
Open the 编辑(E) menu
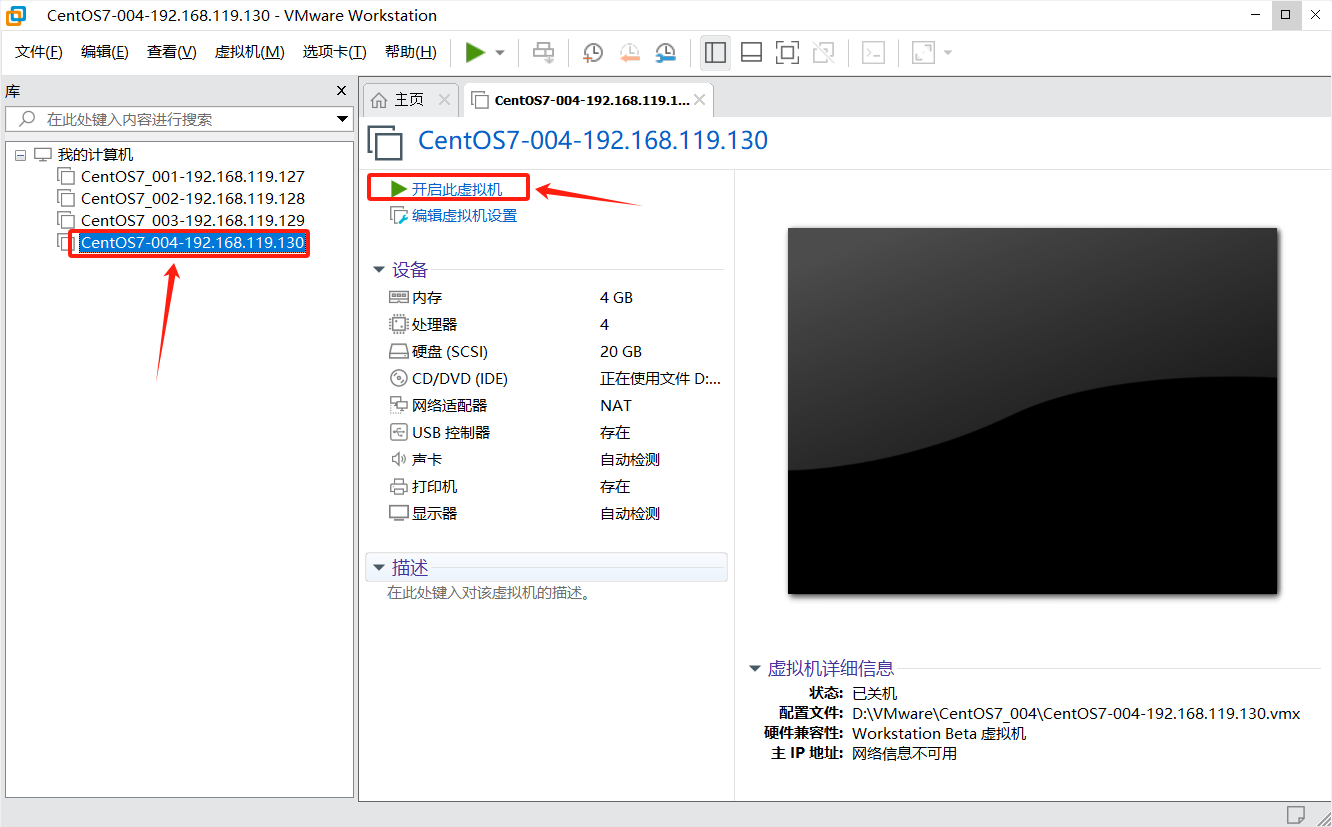pos(105,52)
